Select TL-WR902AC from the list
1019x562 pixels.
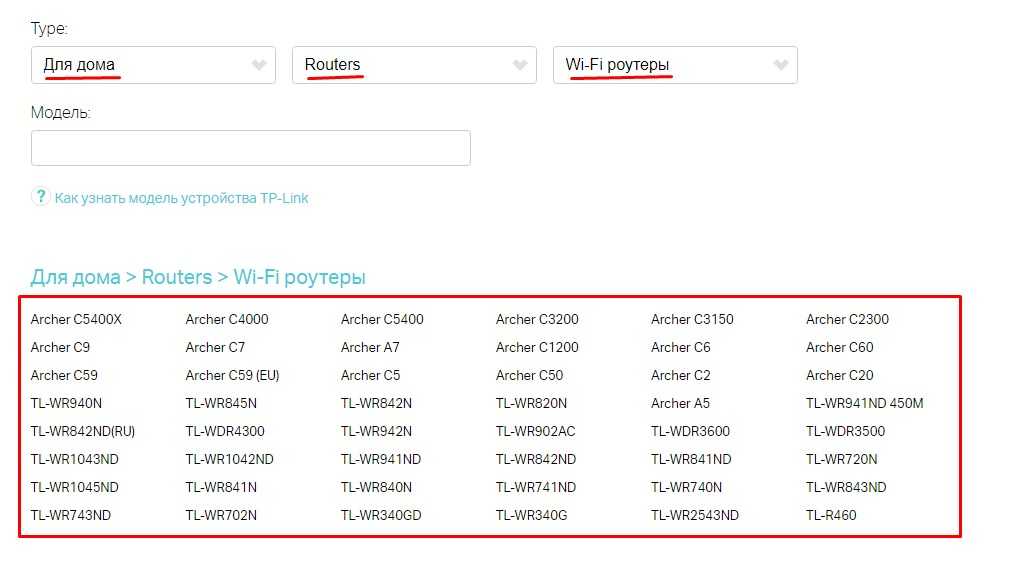(535, 432)
